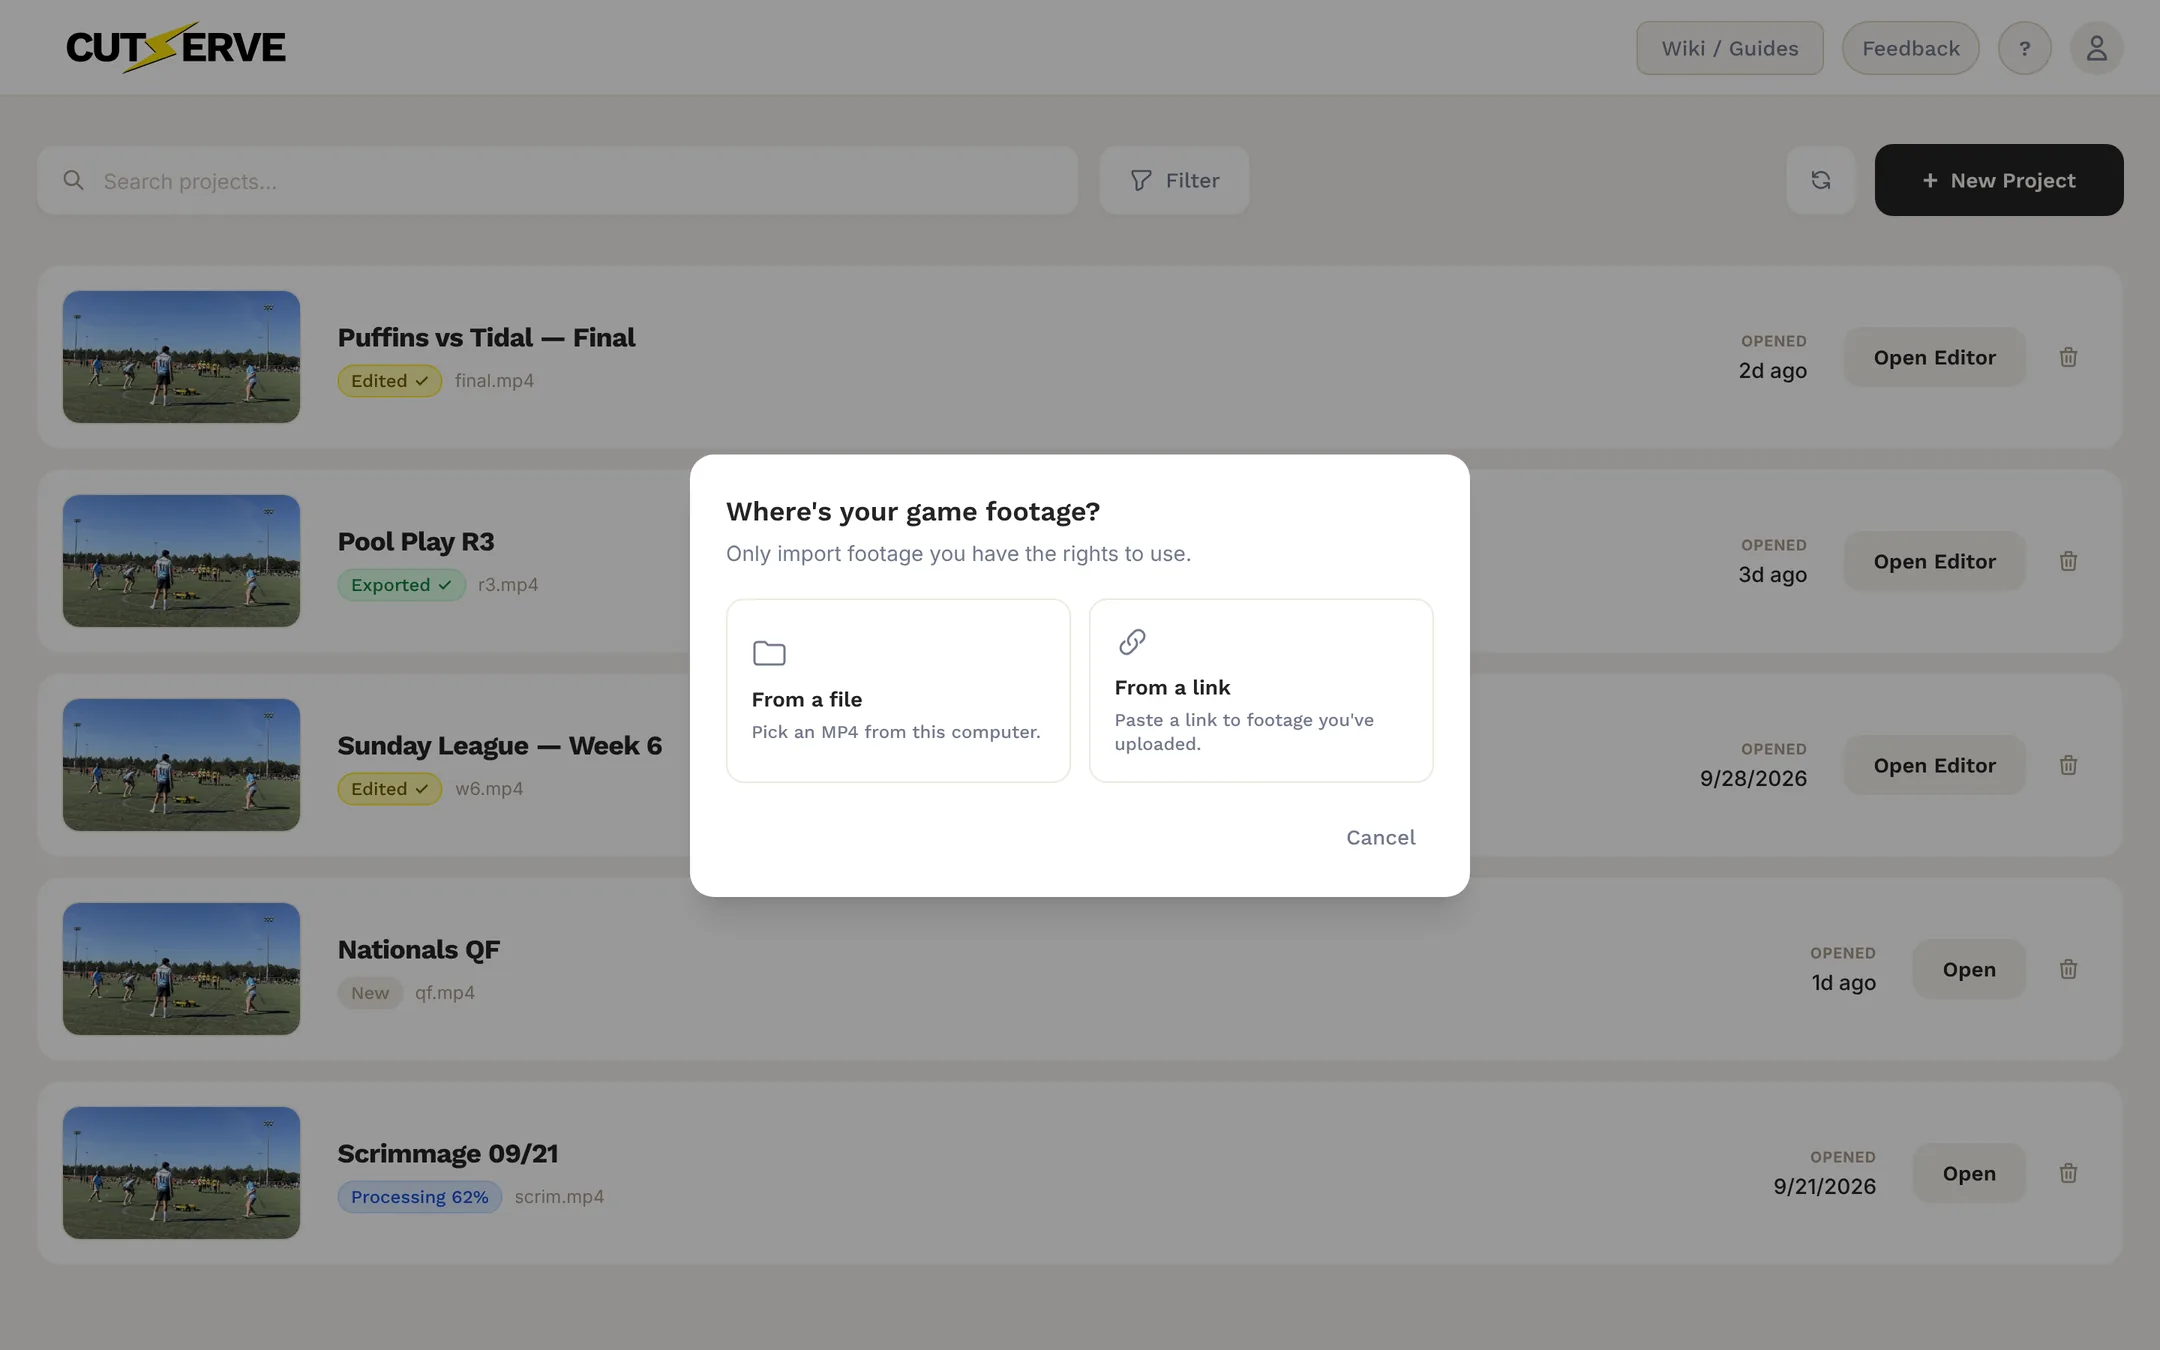Click the dialog heading about game footage
This screenshot has height=1350, width=2160.
tap(912, 512)
